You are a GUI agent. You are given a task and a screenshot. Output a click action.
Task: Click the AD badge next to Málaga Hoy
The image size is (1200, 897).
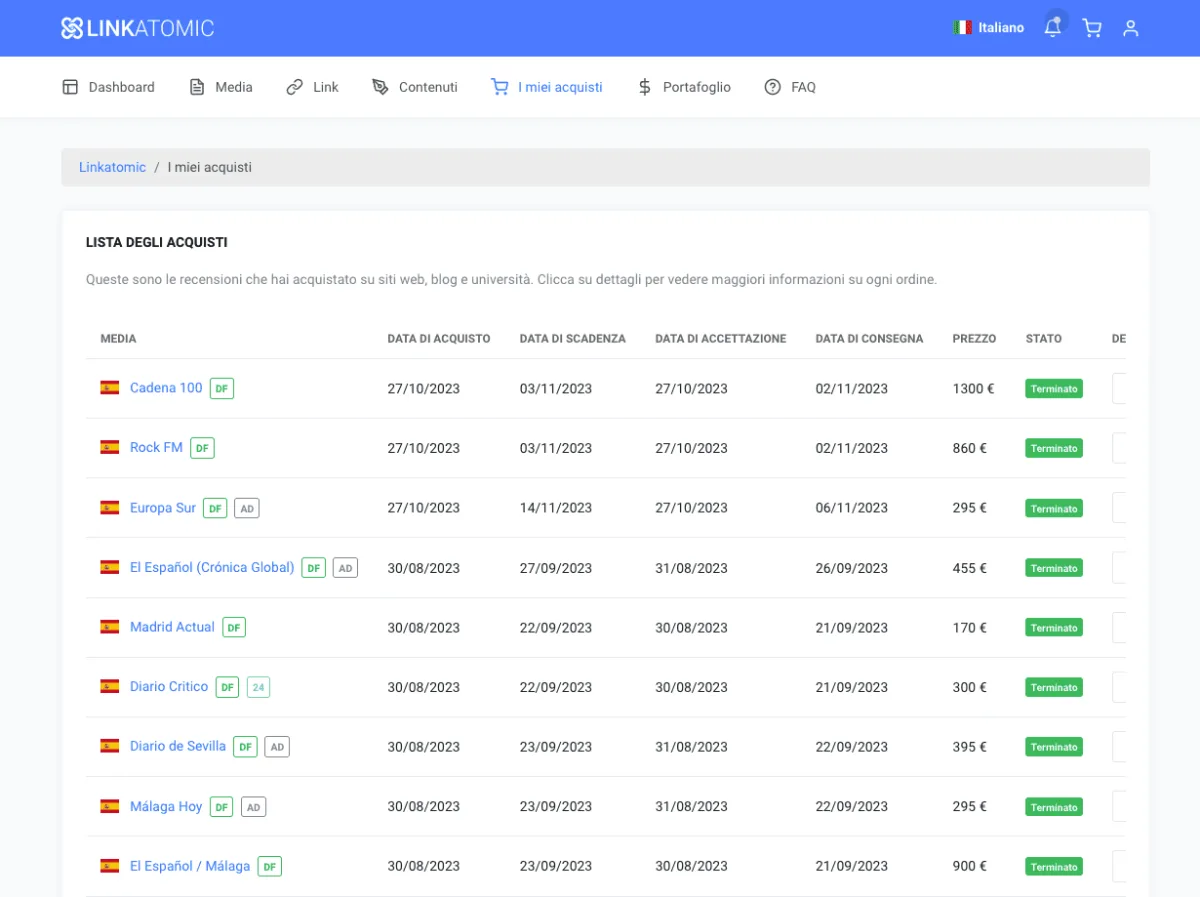254,807
